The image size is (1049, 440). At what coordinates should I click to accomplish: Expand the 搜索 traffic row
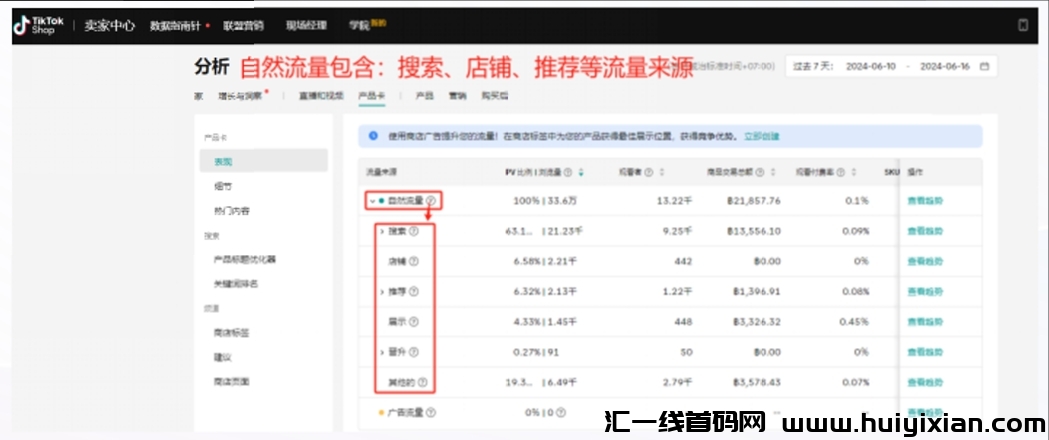point(381,231)
